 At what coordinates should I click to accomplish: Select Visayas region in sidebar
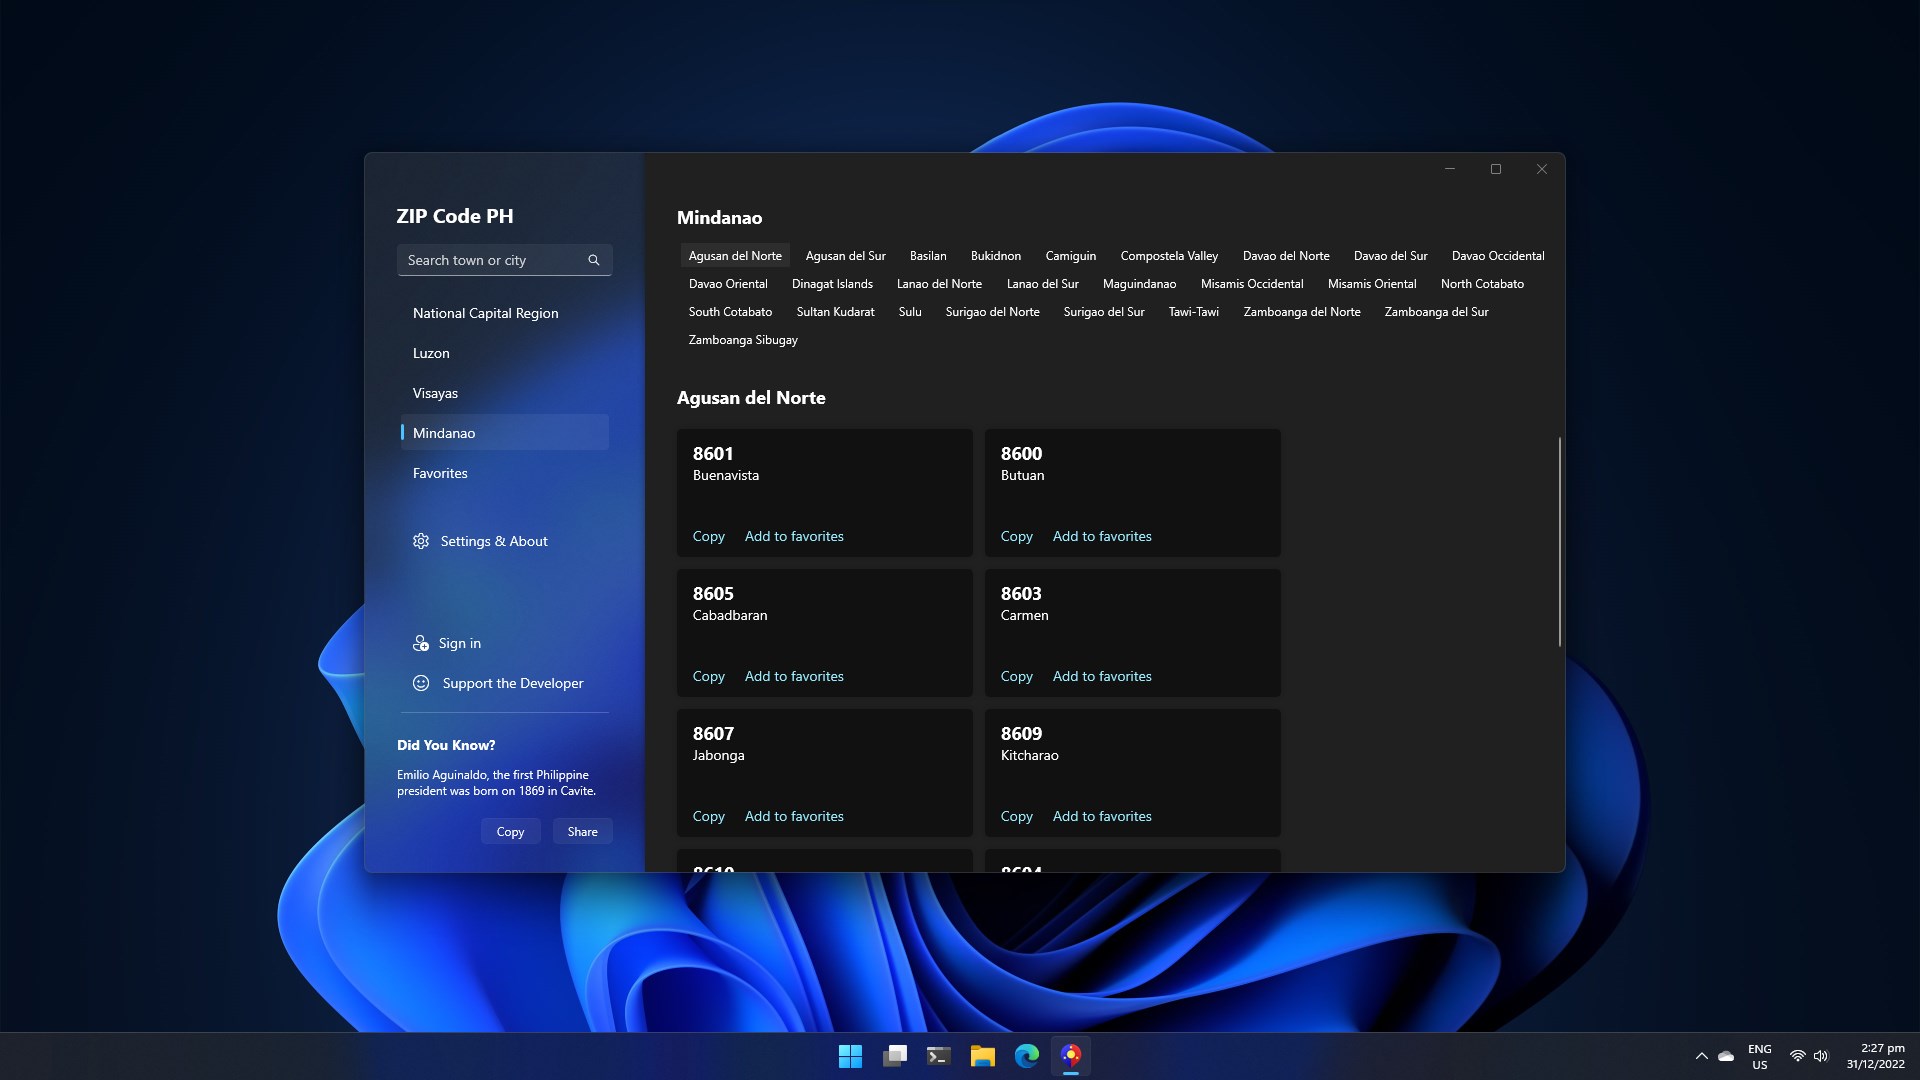(435, 393)
